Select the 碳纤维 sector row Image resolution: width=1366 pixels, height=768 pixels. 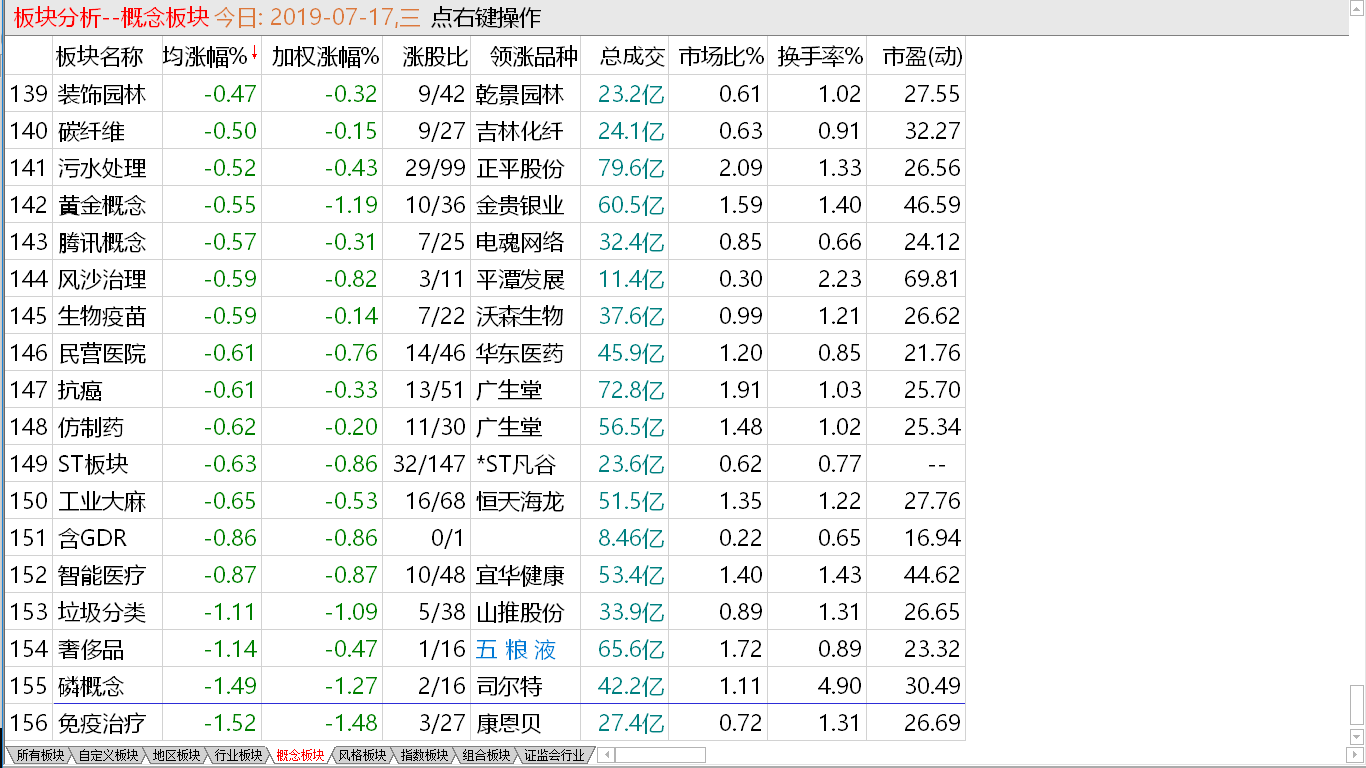pos(486,131)
